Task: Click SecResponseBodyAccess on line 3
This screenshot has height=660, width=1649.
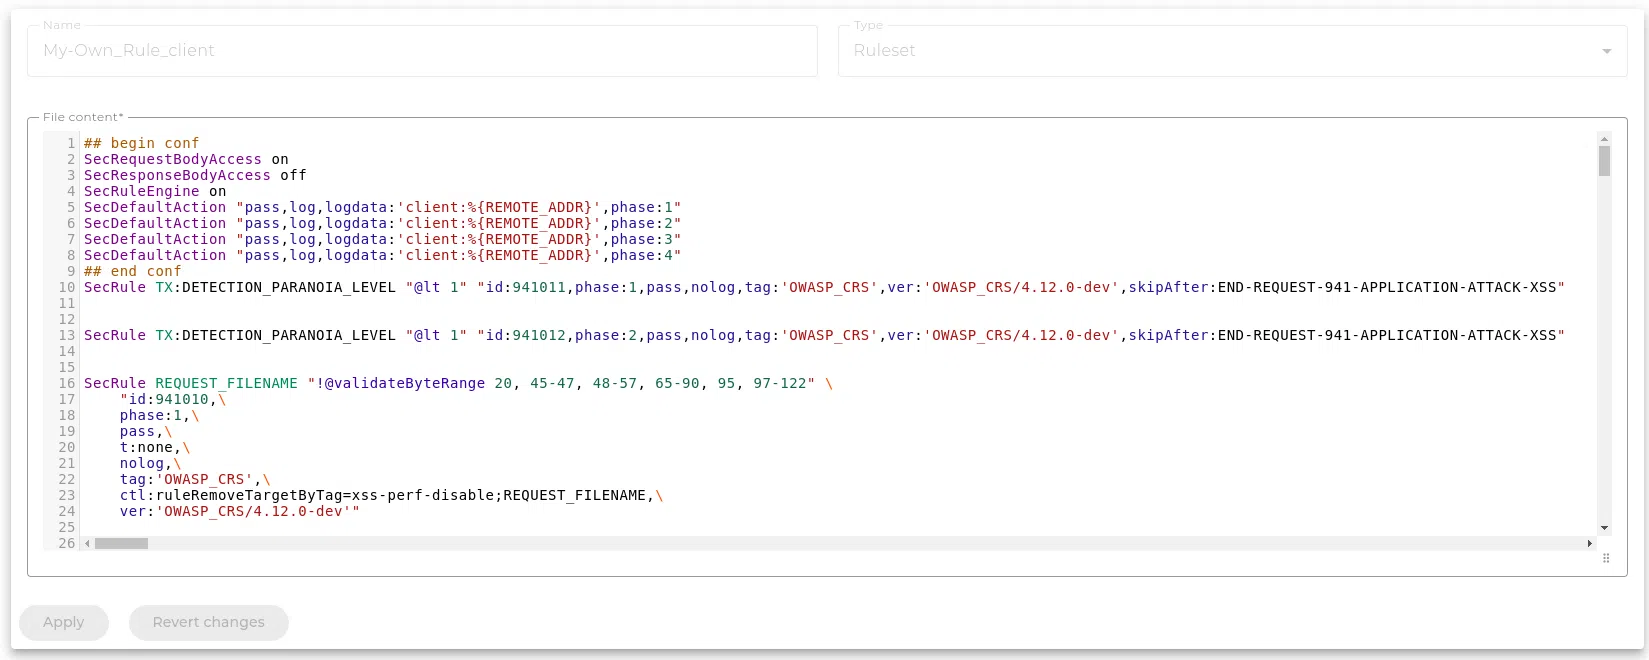Action: click(177, 175)
